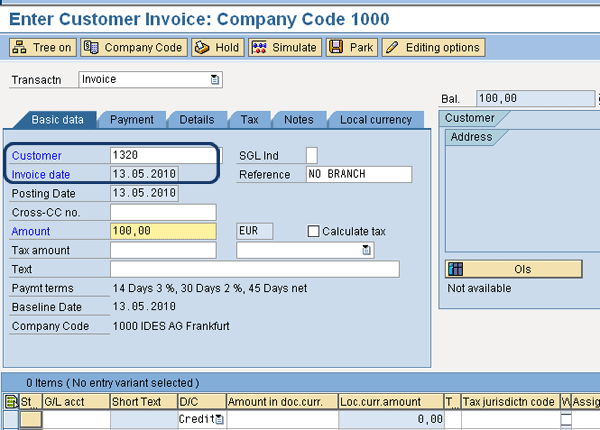Open the Local currency tab

[375, 120]
